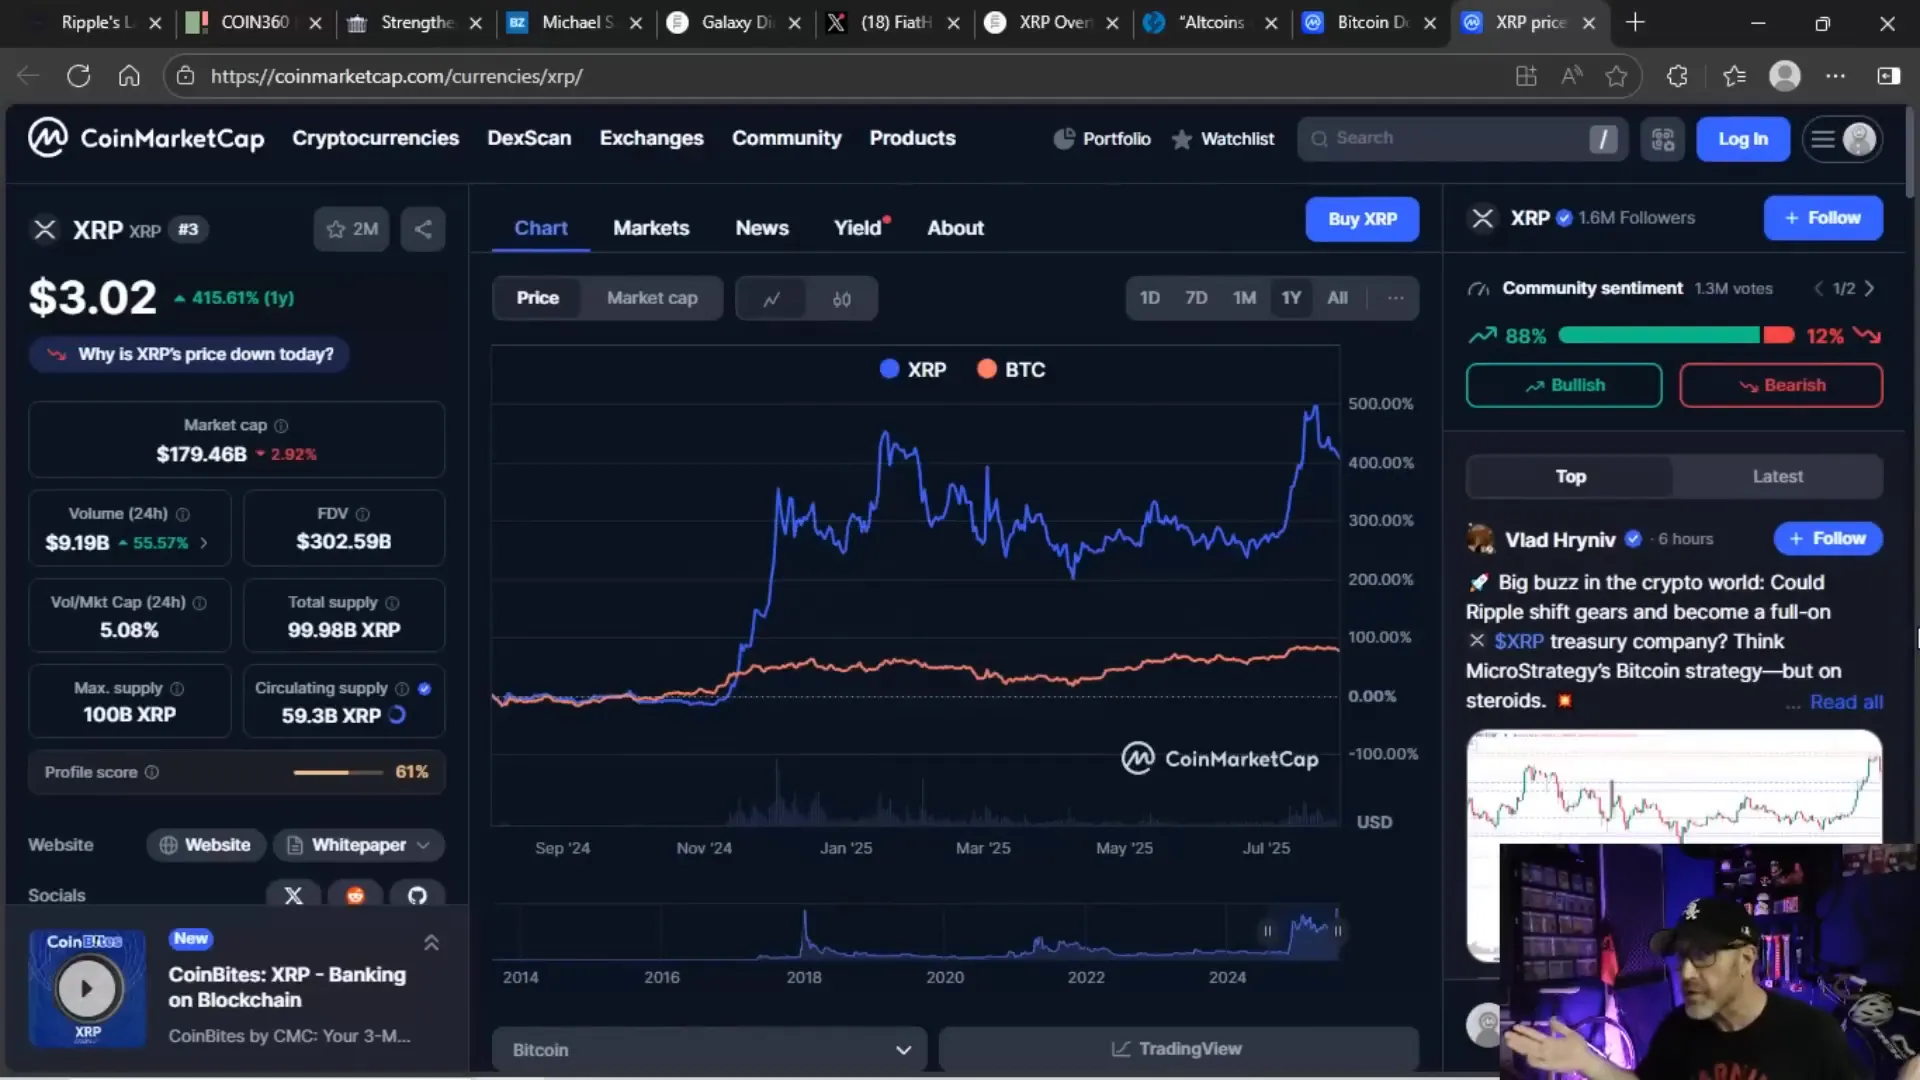1920x1080 pixels.
Task: Open browser extensions icon
Action: point(1677,76)
